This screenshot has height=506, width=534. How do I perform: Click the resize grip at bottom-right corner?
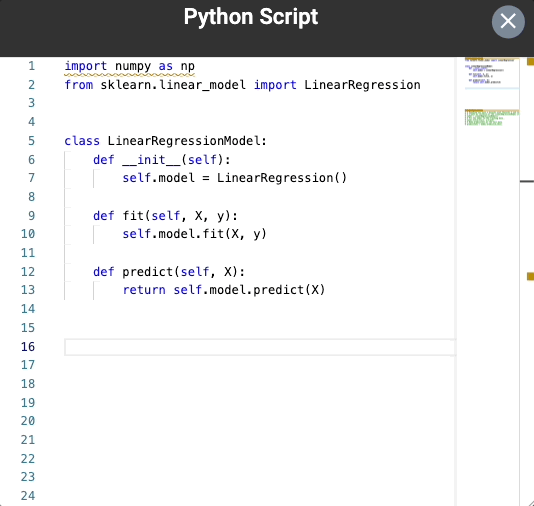click(530, 502)
